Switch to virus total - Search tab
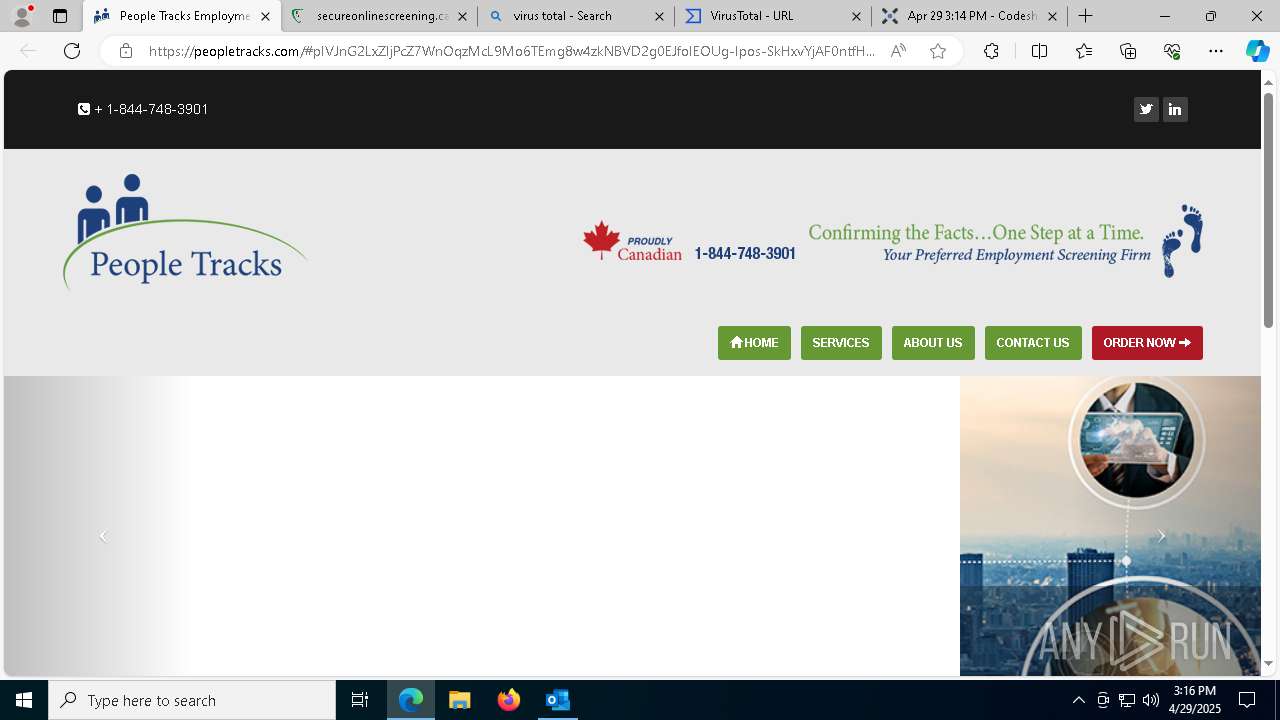 point(576,16)
